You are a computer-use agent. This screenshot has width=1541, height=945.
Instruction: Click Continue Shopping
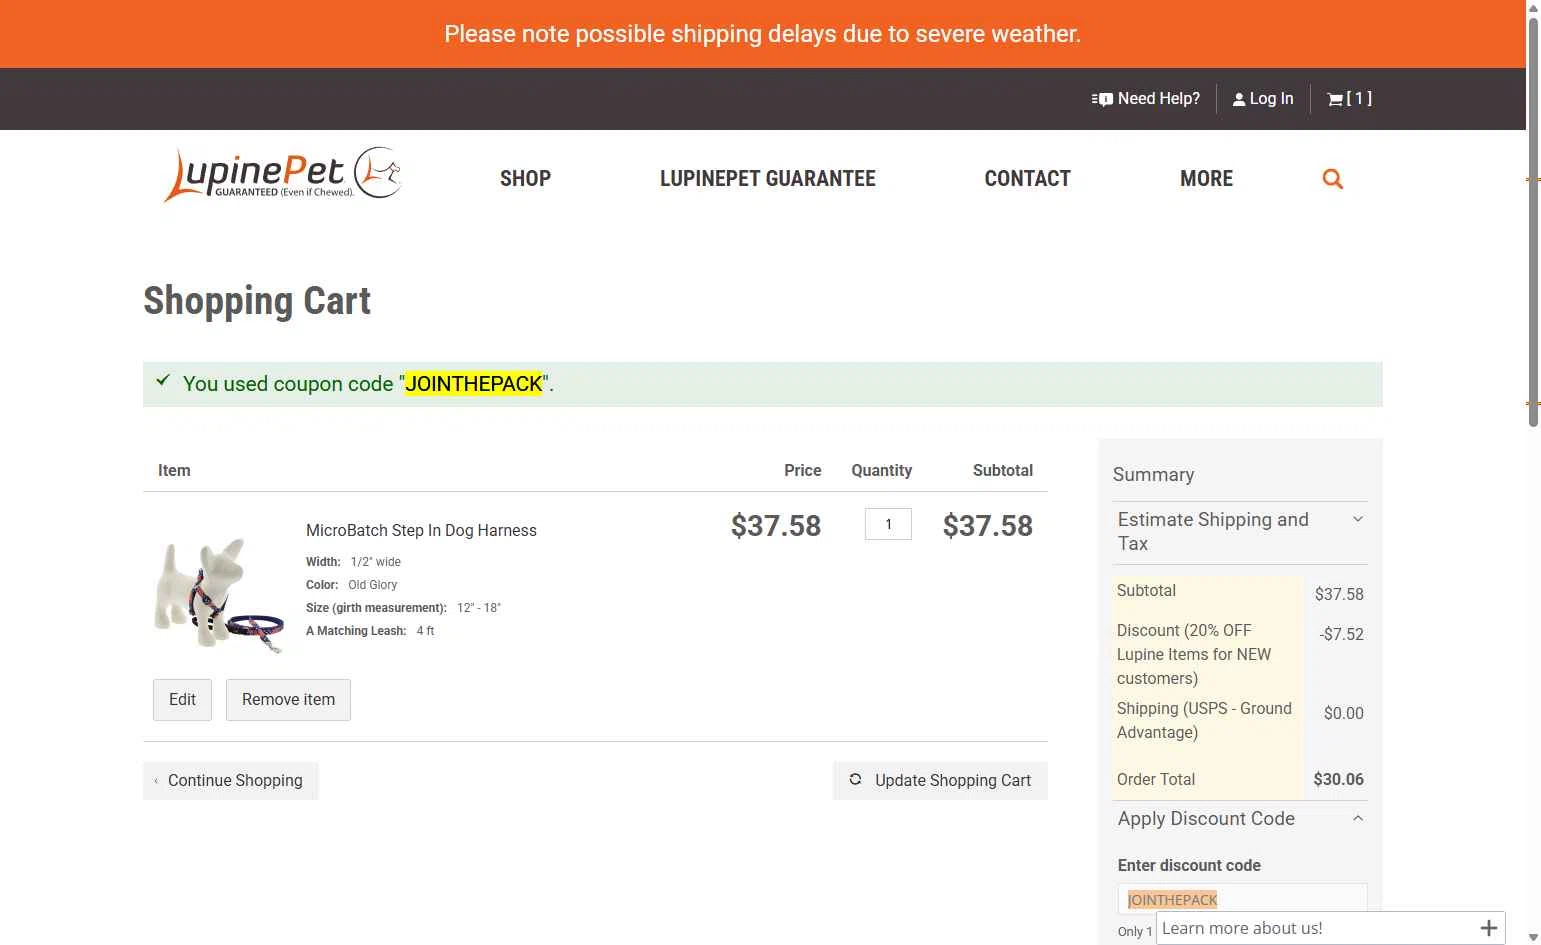coord(230,781)
